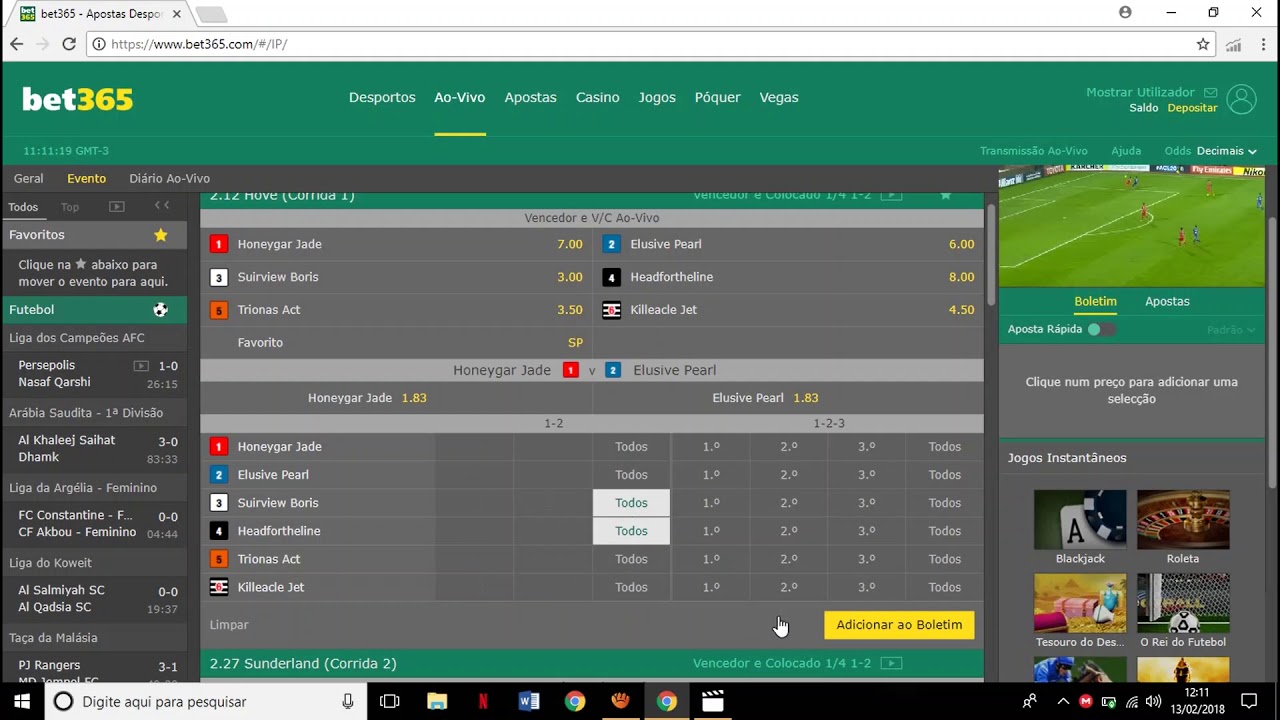Click the Limpar link
This screenshot has height=720, width=1280.
coord(229,625)
